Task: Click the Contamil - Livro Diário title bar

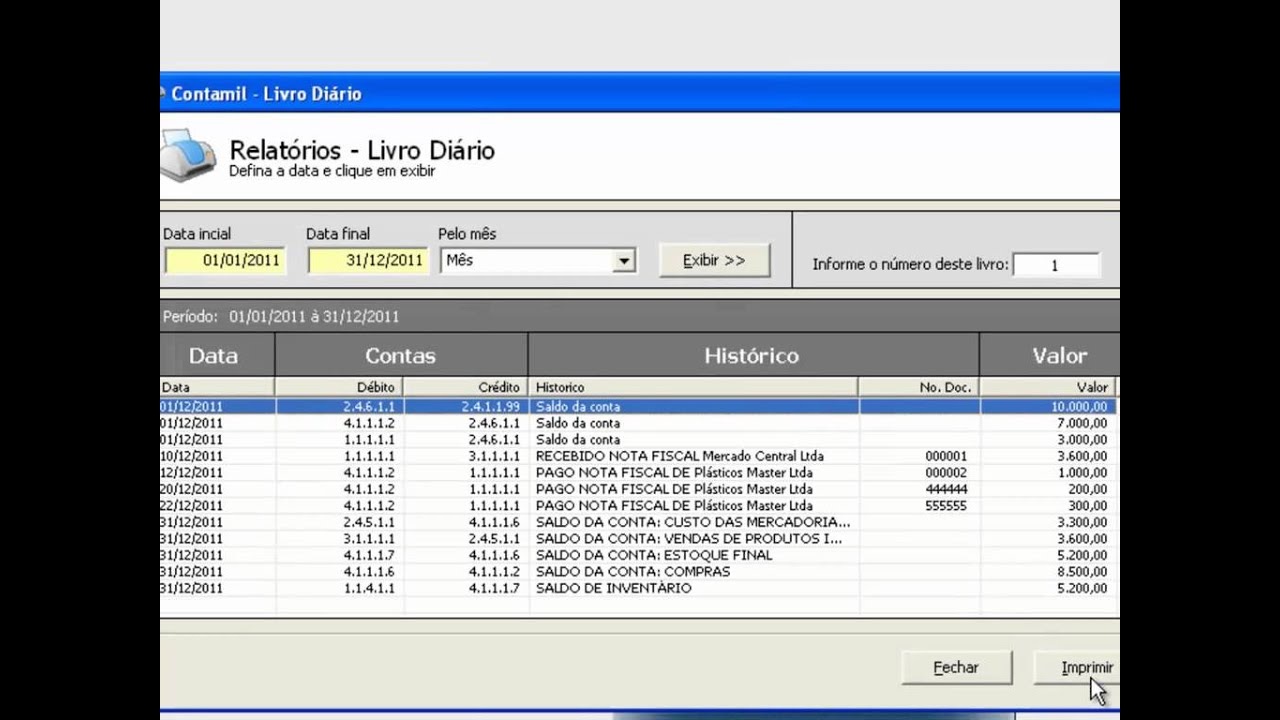Action: pyautogui.click(x=640, y=93)
